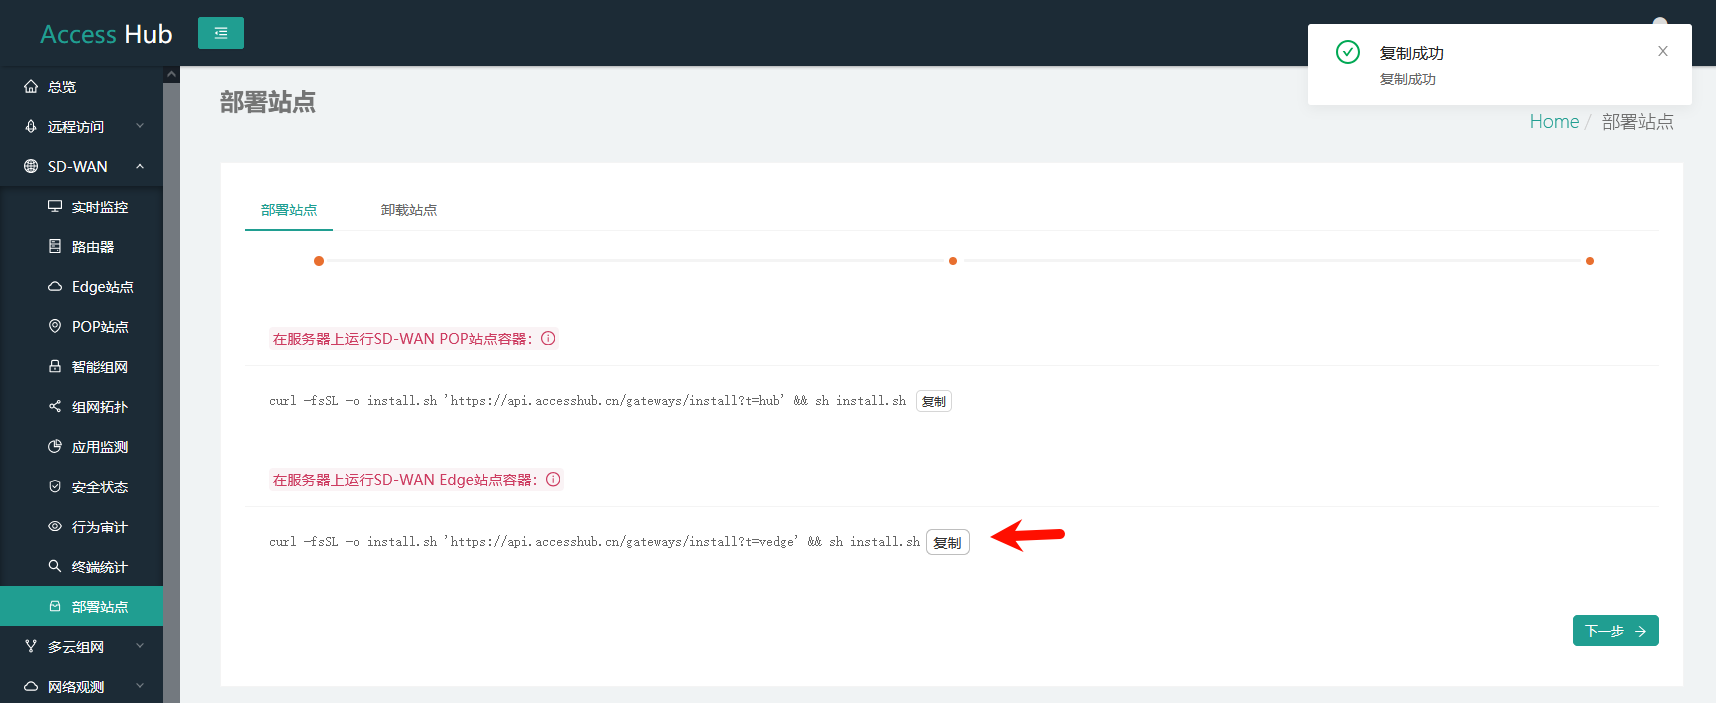This screenshot has width=1716, height=703.
Task: Expand the 多云组网 submenu arrow
Action: pyautogui.click(x=140, y=646)
